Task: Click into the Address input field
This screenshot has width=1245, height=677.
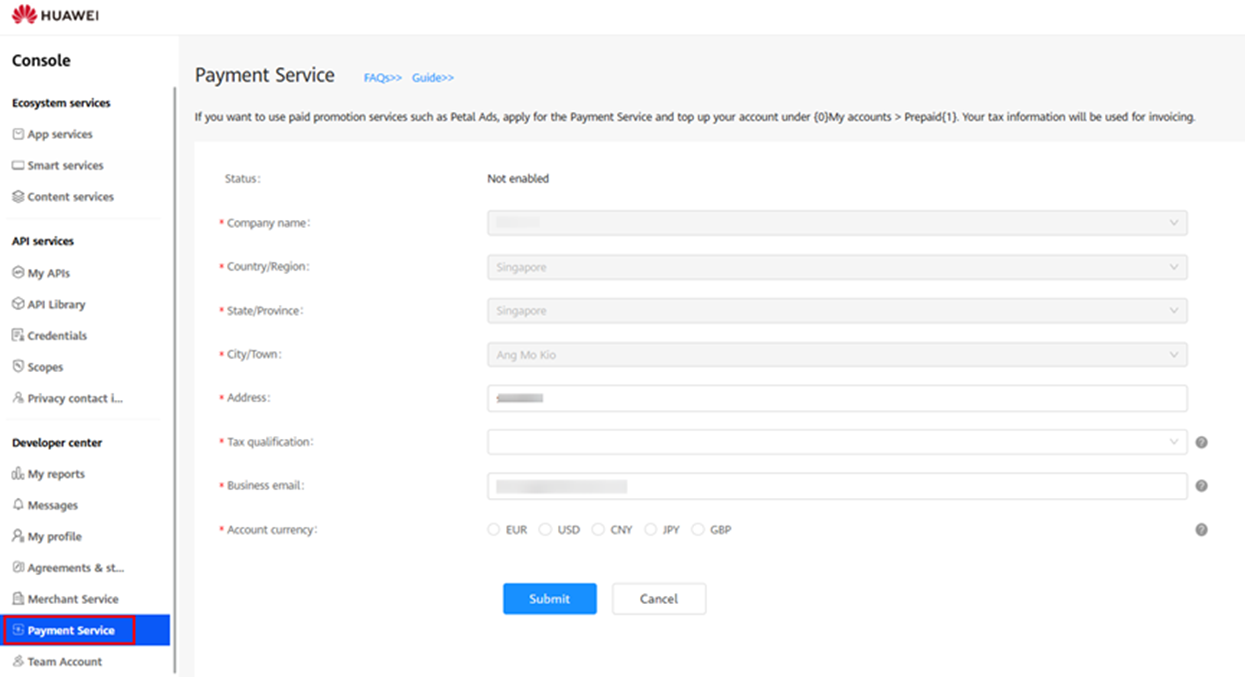Action: click(837, 398)
